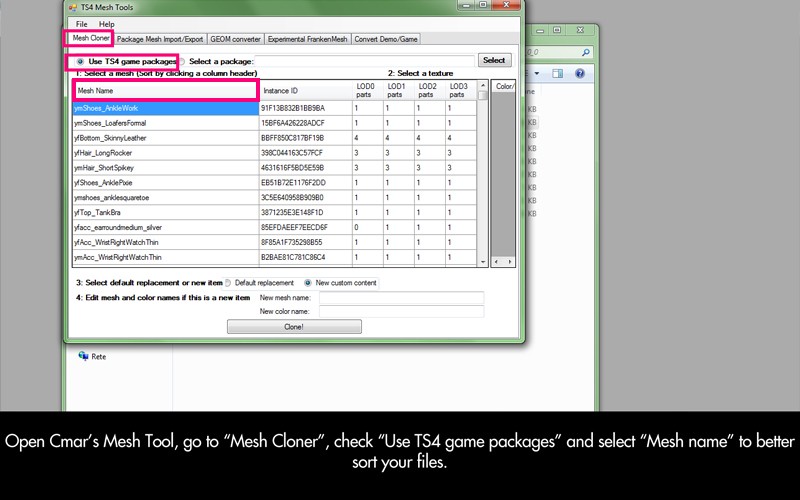Click instance ID BBFF850C817BF19B

(x=292, y=138)
